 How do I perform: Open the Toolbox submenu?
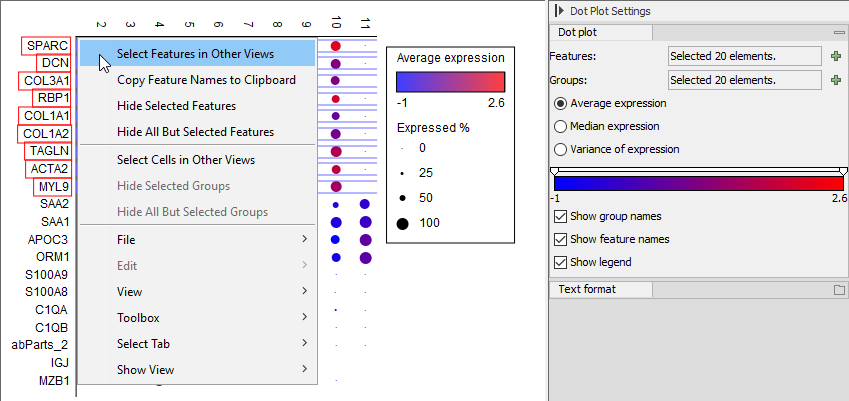[197, 318]
